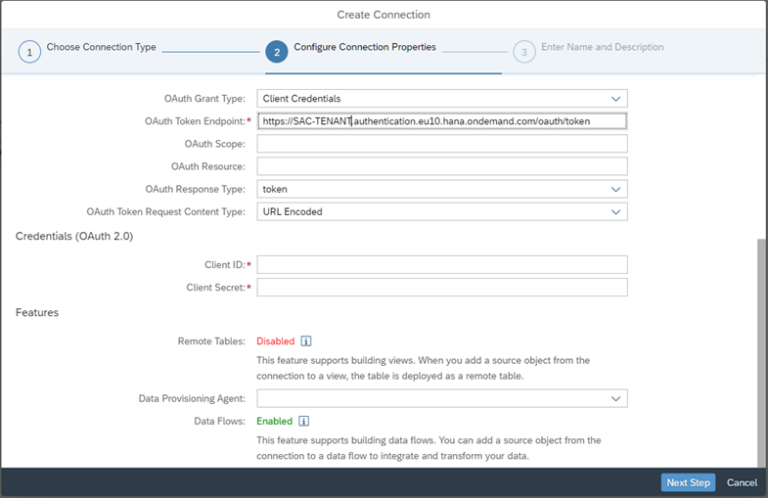Go to step 1 circle icon

pos(29,52)
